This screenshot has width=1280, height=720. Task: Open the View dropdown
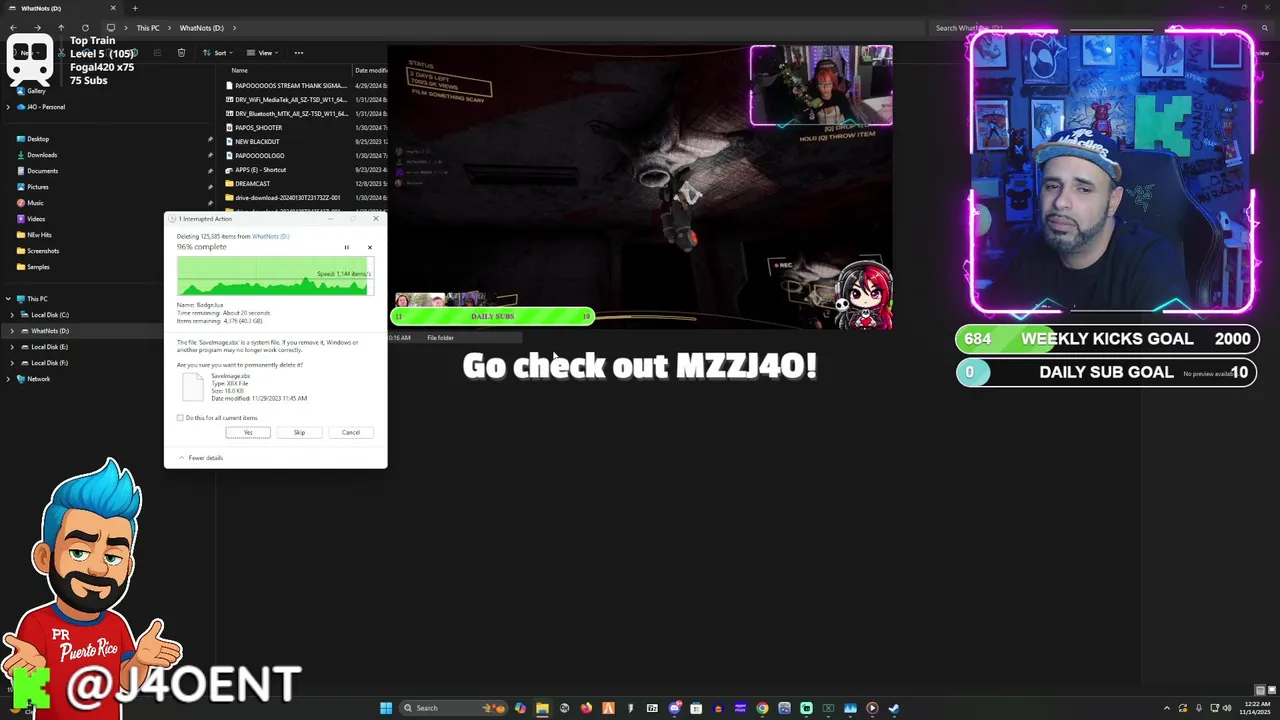point(261,53)
